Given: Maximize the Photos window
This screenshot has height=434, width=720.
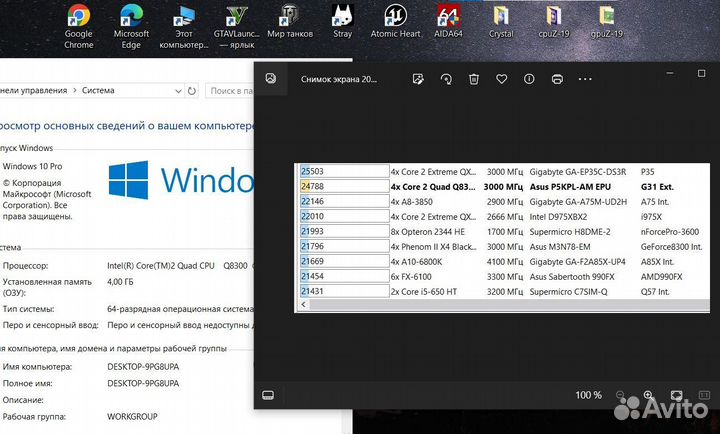Looking at the screenshot, I should coord(701,73).
